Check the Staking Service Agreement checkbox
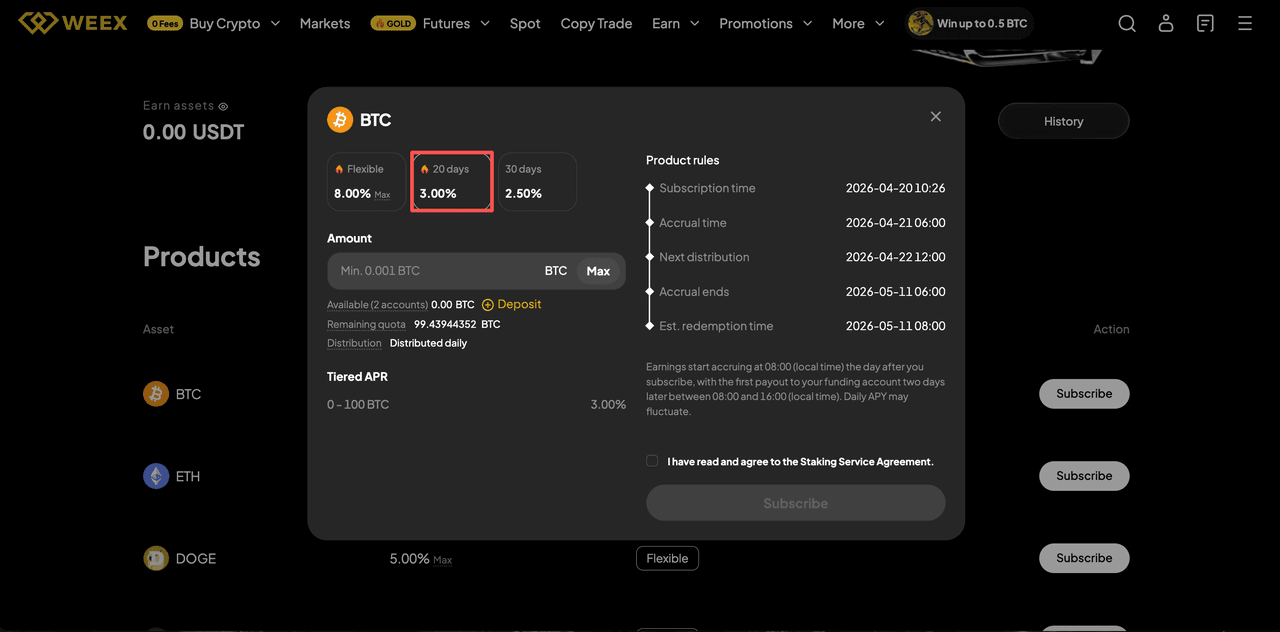The width and height of the screenshot is (1280, 632). pyautogui.click(x=652, y=461)
